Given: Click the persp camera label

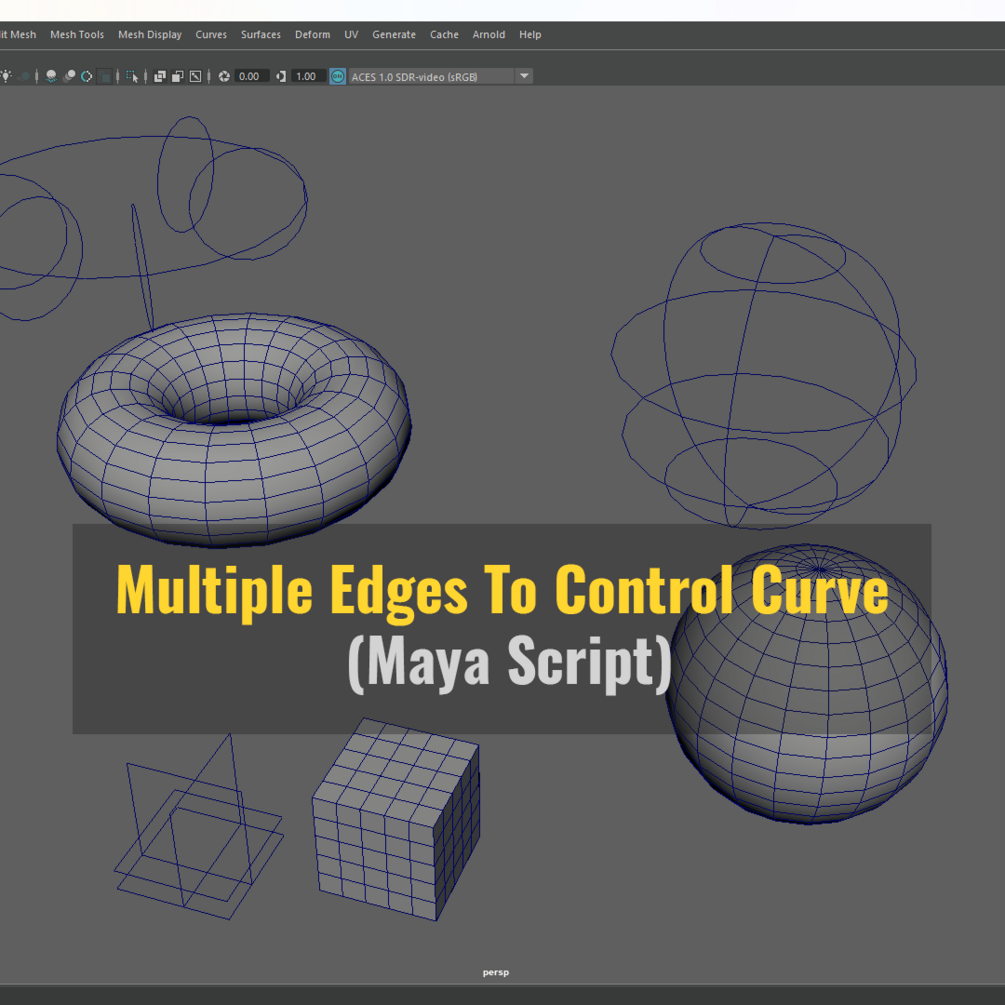Looking at the screenshot, I should click(x=496, y=972).
